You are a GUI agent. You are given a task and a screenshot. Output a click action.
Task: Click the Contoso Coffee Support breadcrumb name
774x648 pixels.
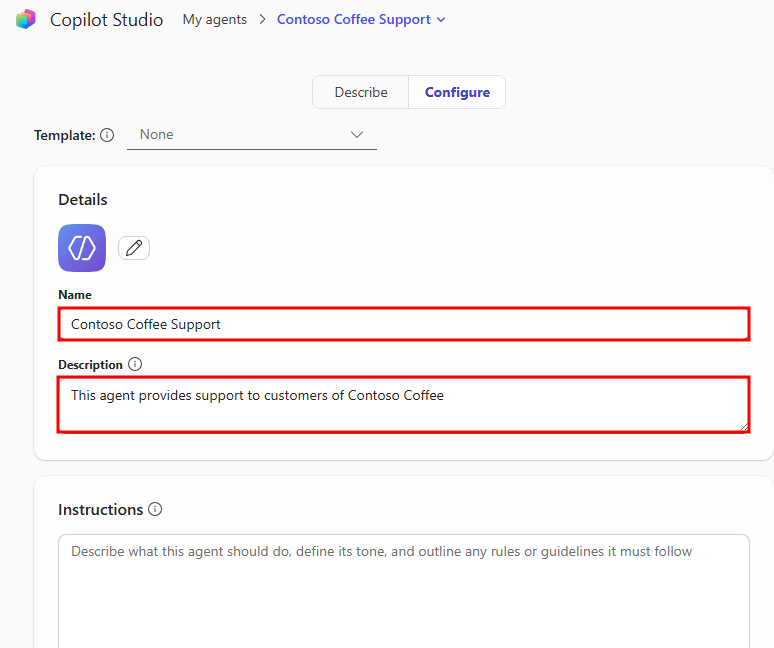pyautogui.click(x=354, y=19)
